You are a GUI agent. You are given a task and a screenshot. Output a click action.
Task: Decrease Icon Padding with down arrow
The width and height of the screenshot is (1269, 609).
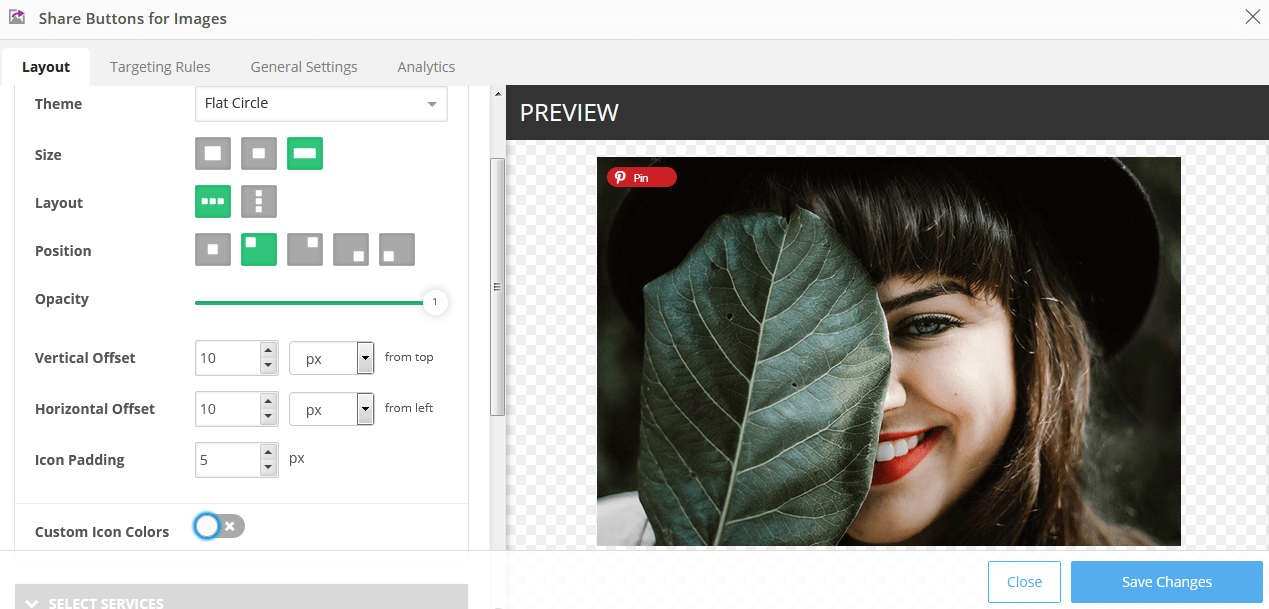coord(268,468)
